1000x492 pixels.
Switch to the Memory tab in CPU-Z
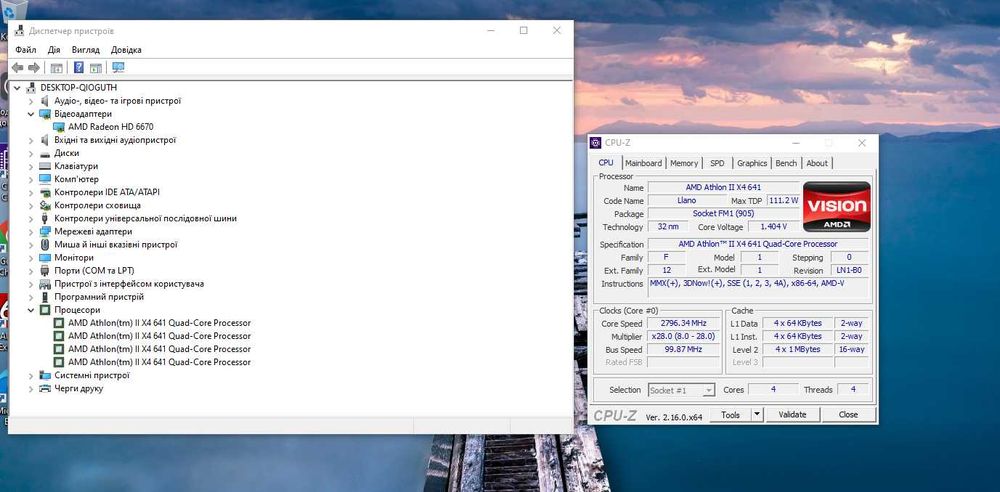684,163
